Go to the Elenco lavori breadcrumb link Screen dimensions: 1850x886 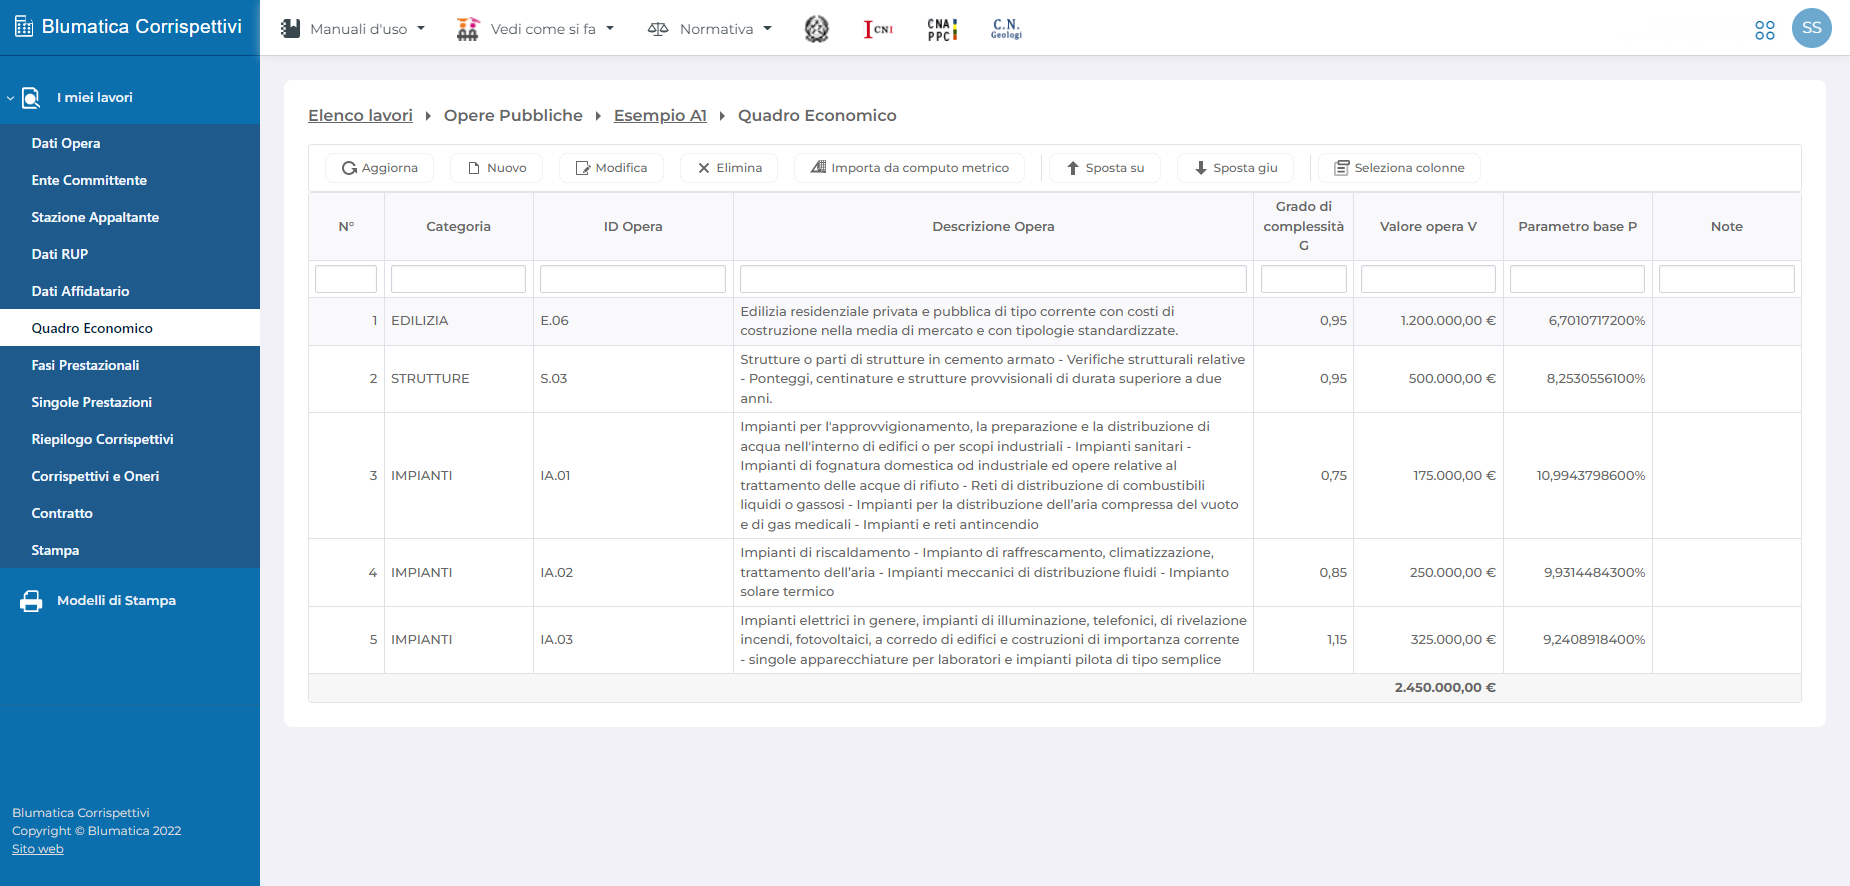click(360, 116)
